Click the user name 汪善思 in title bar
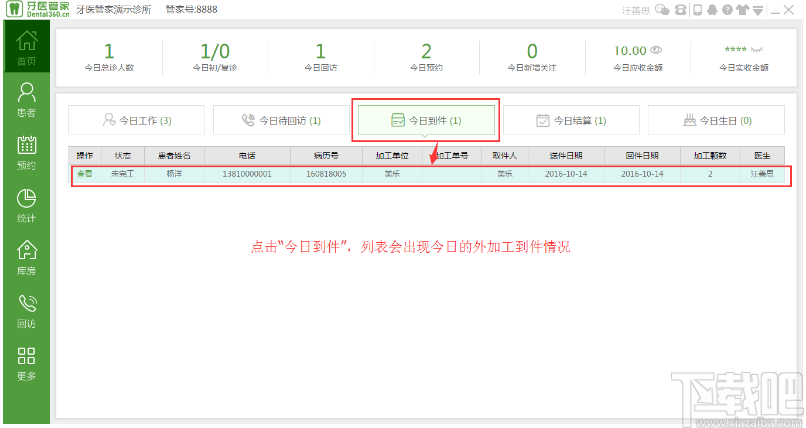The image size is (806, 428). coord(636,10)
